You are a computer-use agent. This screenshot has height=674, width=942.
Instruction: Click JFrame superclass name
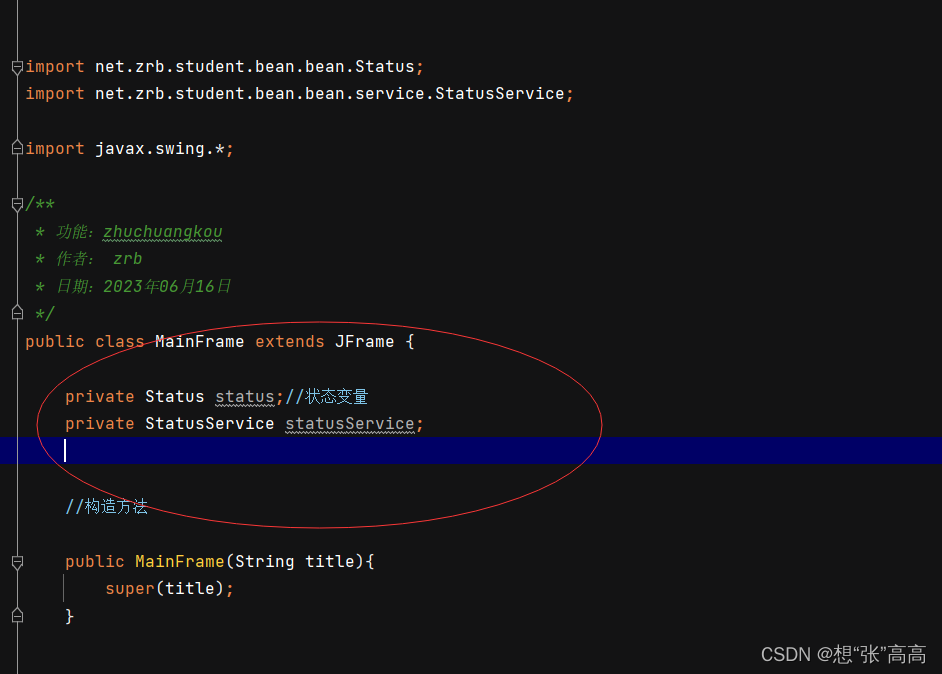[364, 342]
